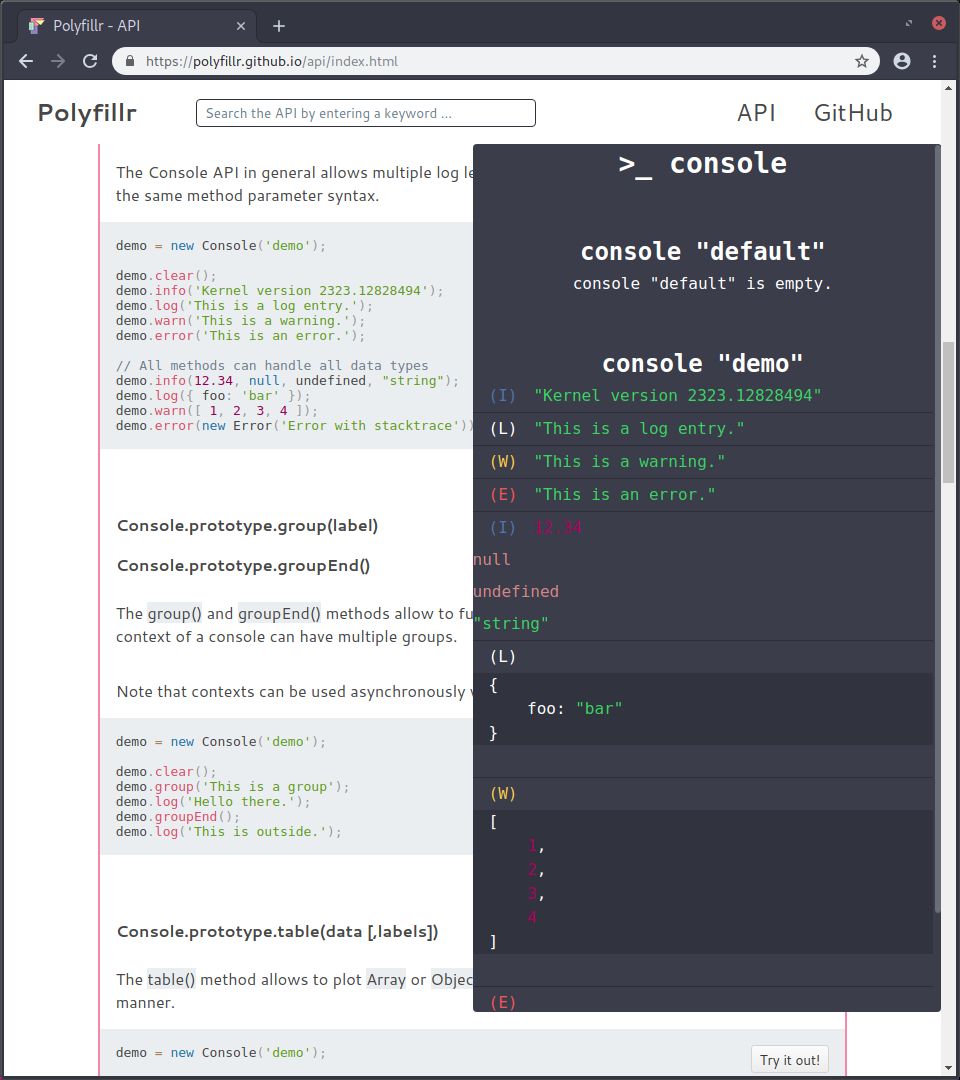Click the demo.error('This is an error.') code line
960x1080 pixels.
coord(240,336)
